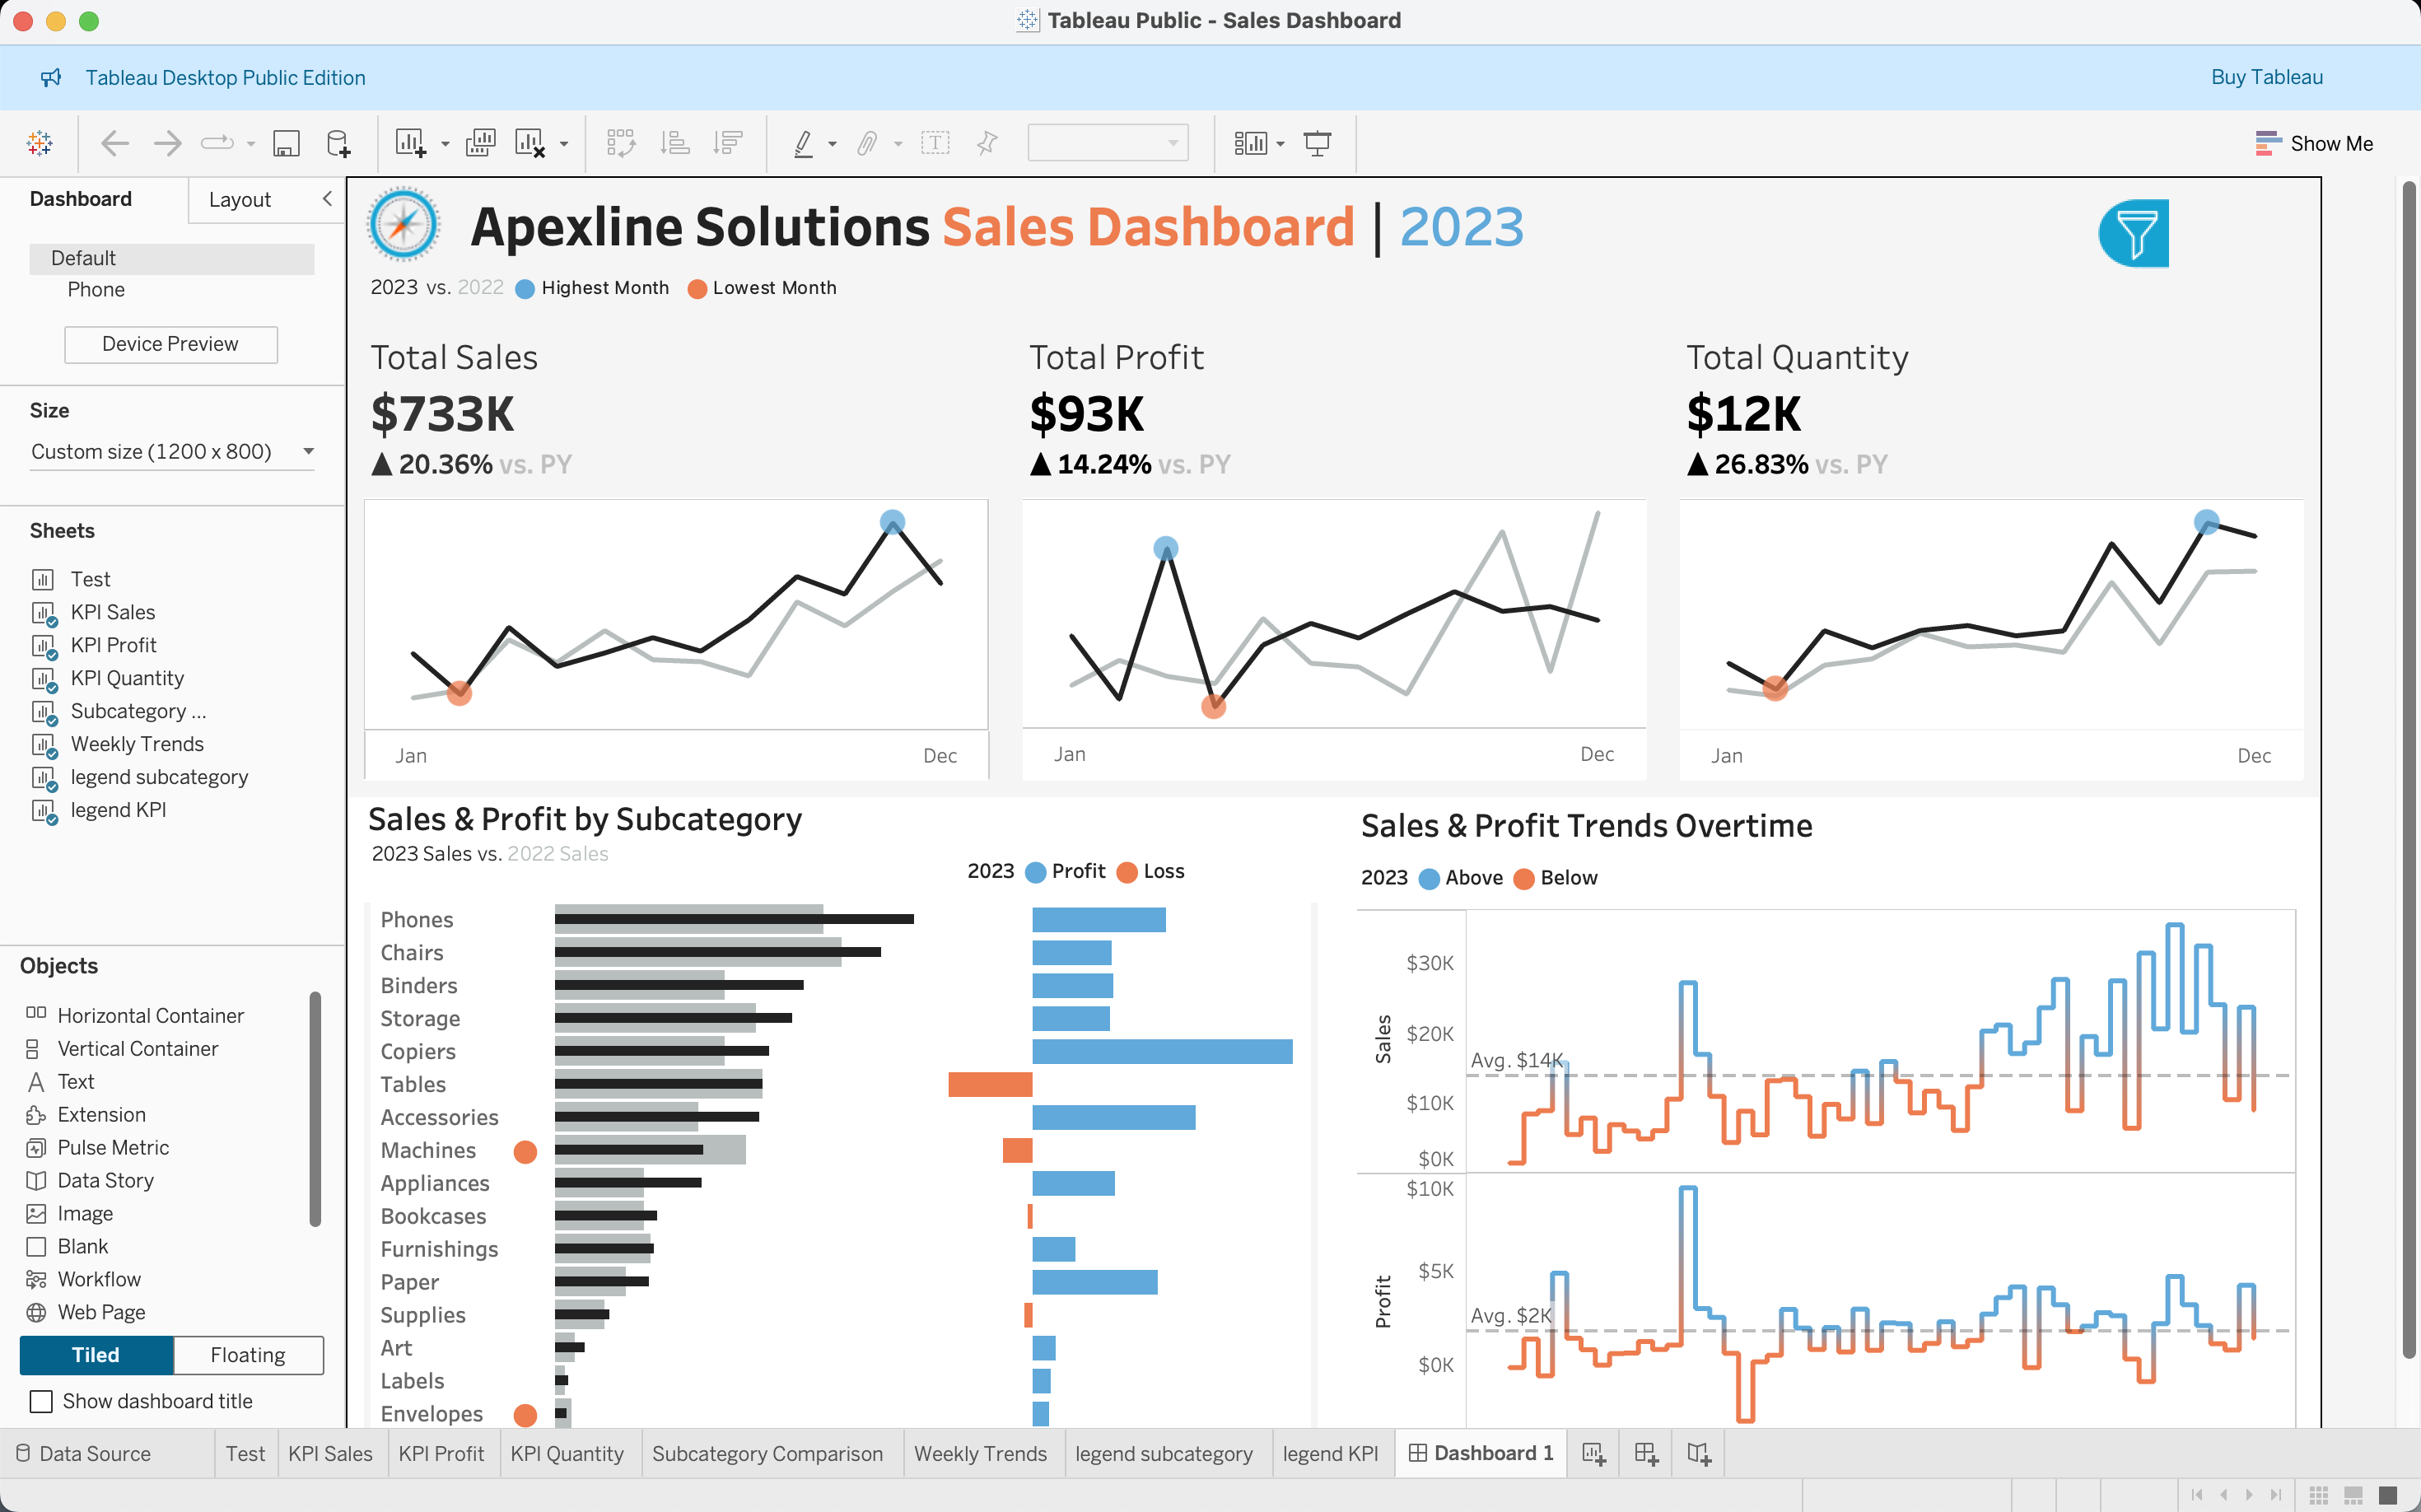Image resolution: width=2421 pixels, height=1512 pixels.
Task: Select the Default layout option
Action: click(x=172, y=258)
